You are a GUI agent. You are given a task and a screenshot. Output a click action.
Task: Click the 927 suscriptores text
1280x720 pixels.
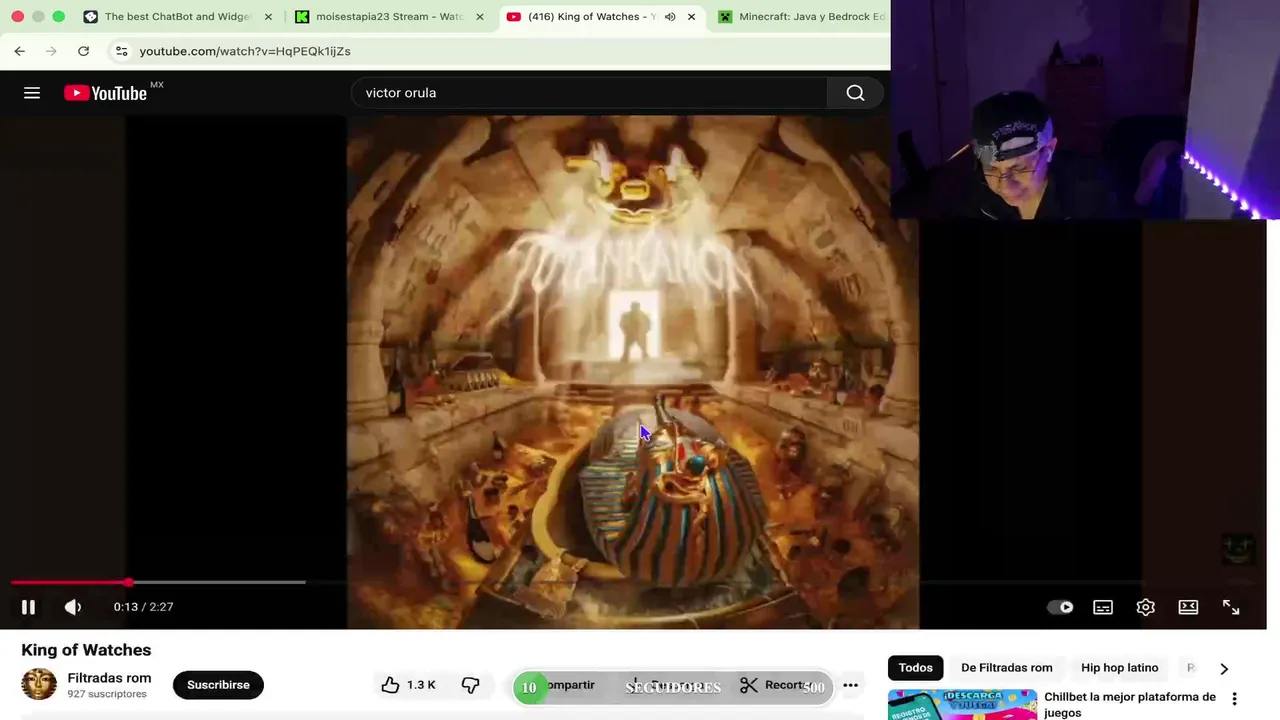point(107,694)
